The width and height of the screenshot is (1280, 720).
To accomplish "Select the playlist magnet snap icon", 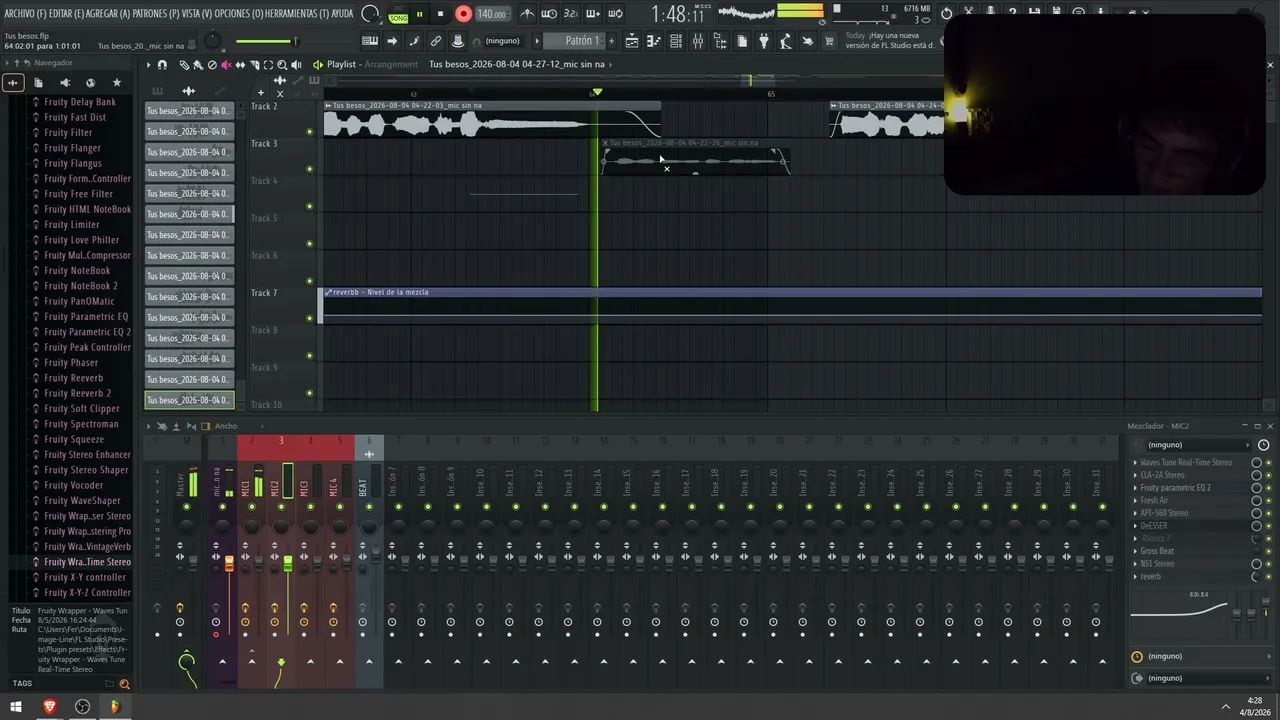I will point(162,65).
